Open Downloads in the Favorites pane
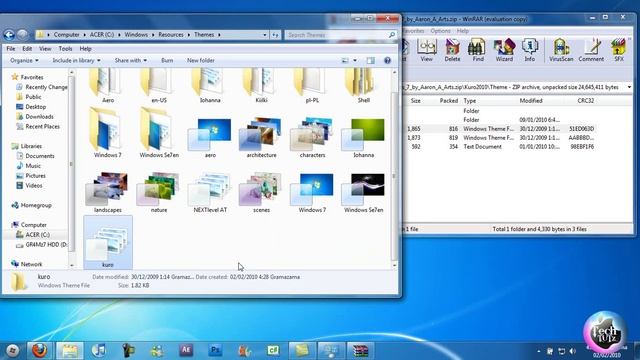 click(x=39, y=117)
